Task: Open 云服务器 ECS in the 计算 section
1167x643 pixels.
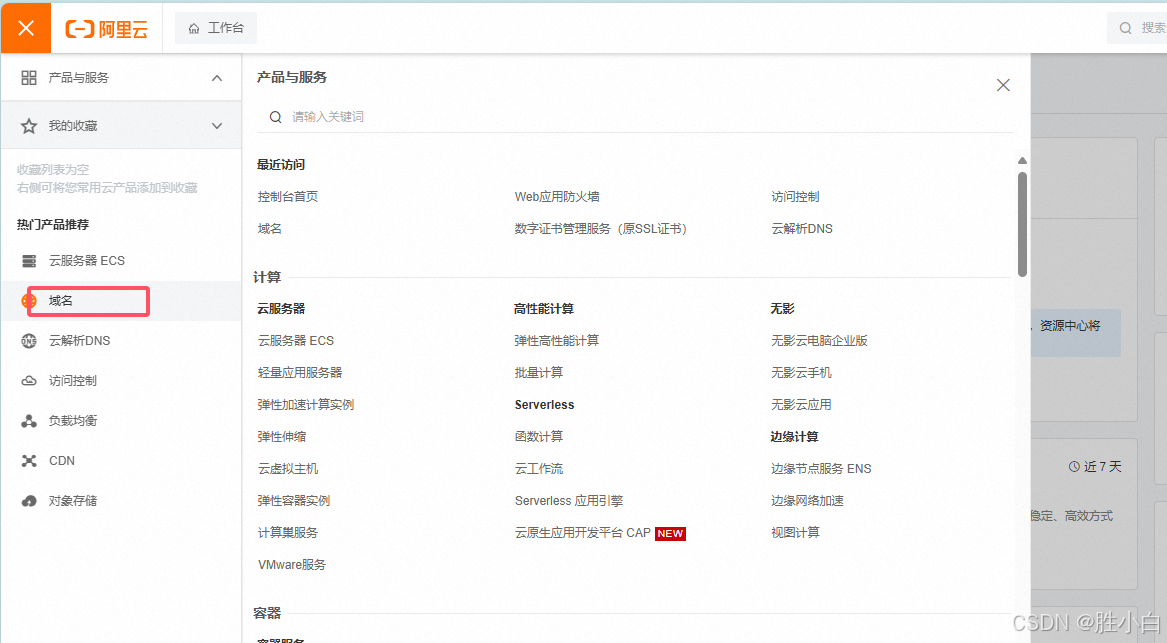Action: pyautogui.click(x=295, y=341)
